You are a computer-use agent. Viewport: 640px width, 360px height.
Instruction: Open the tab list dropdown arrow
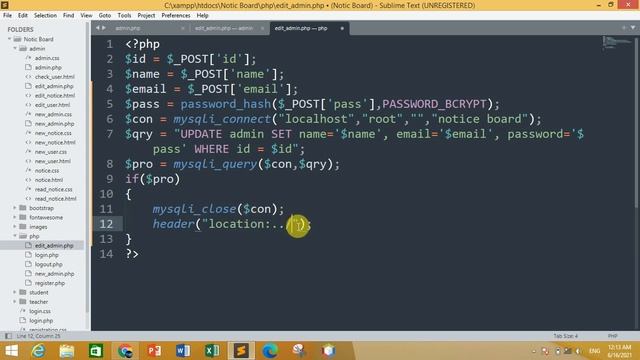coord(633,28)
